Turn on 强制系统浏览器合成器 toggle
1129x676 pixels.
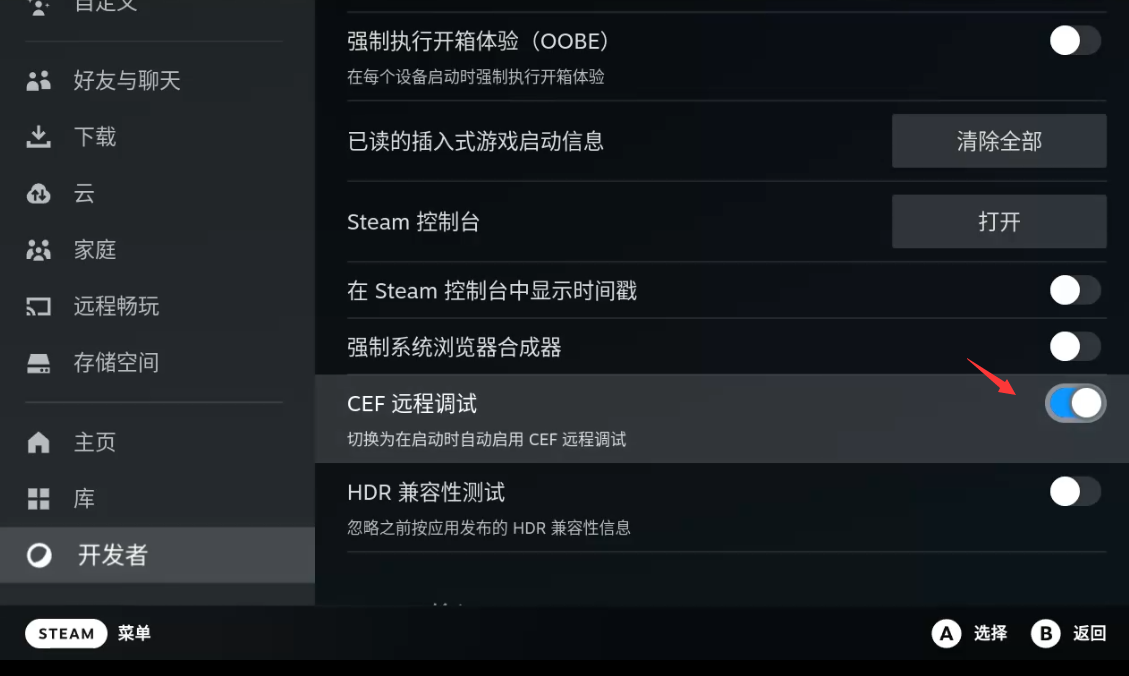[1075, 347]
